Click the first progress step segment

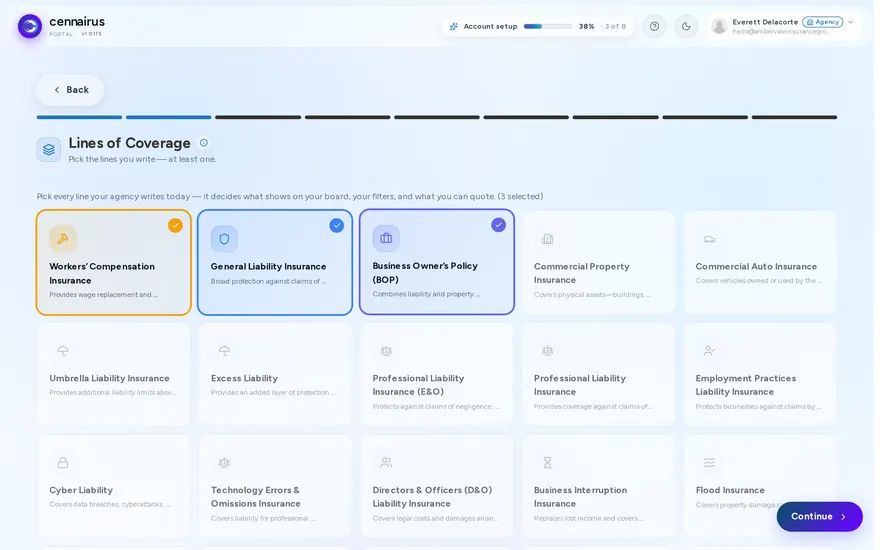[x=80, y=118]
